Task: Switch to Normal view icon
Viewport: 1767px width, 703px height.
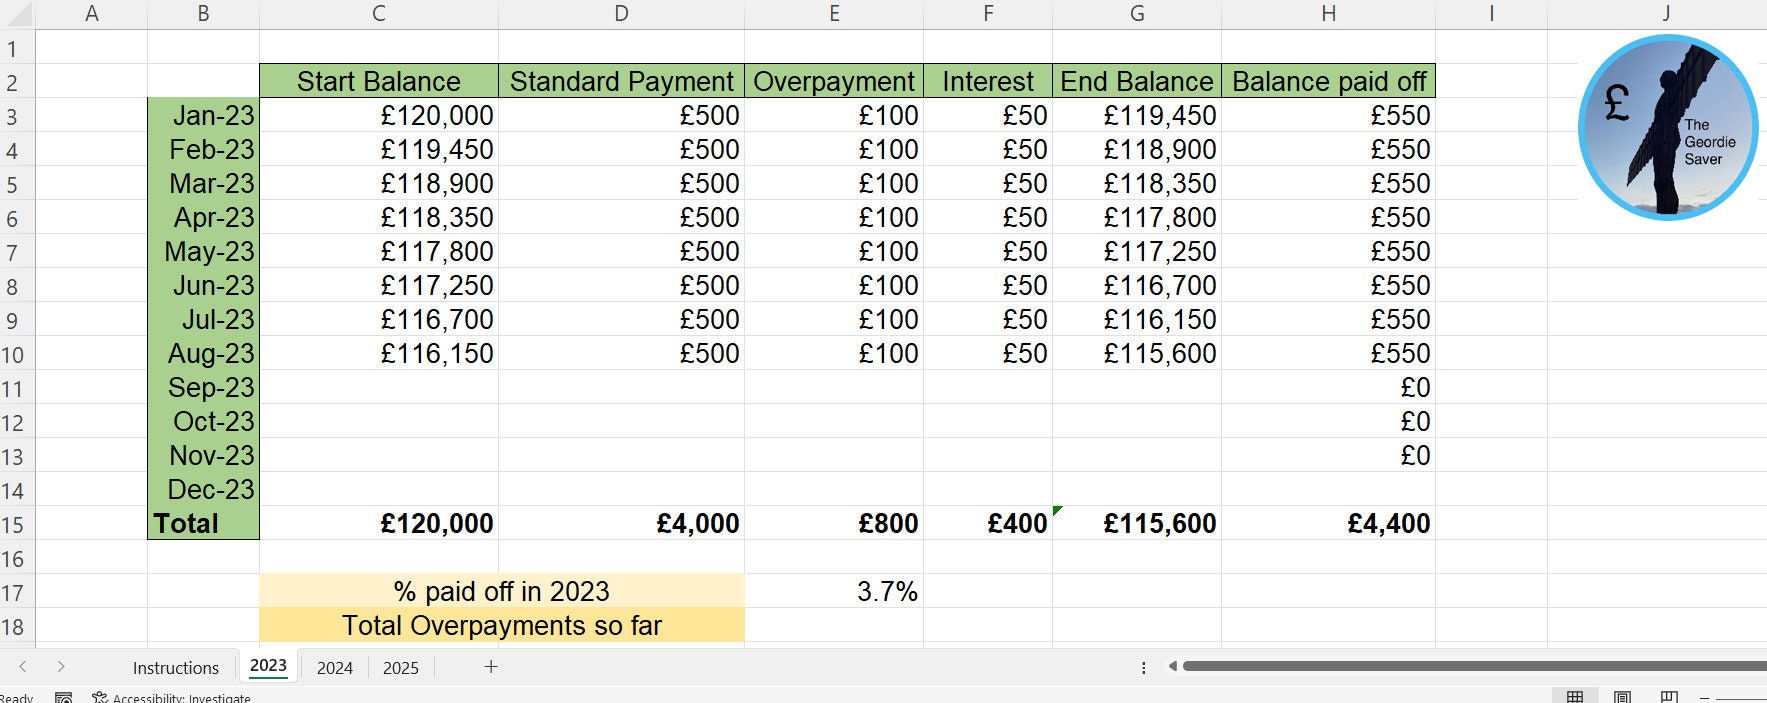Action: click(1575, 696)
